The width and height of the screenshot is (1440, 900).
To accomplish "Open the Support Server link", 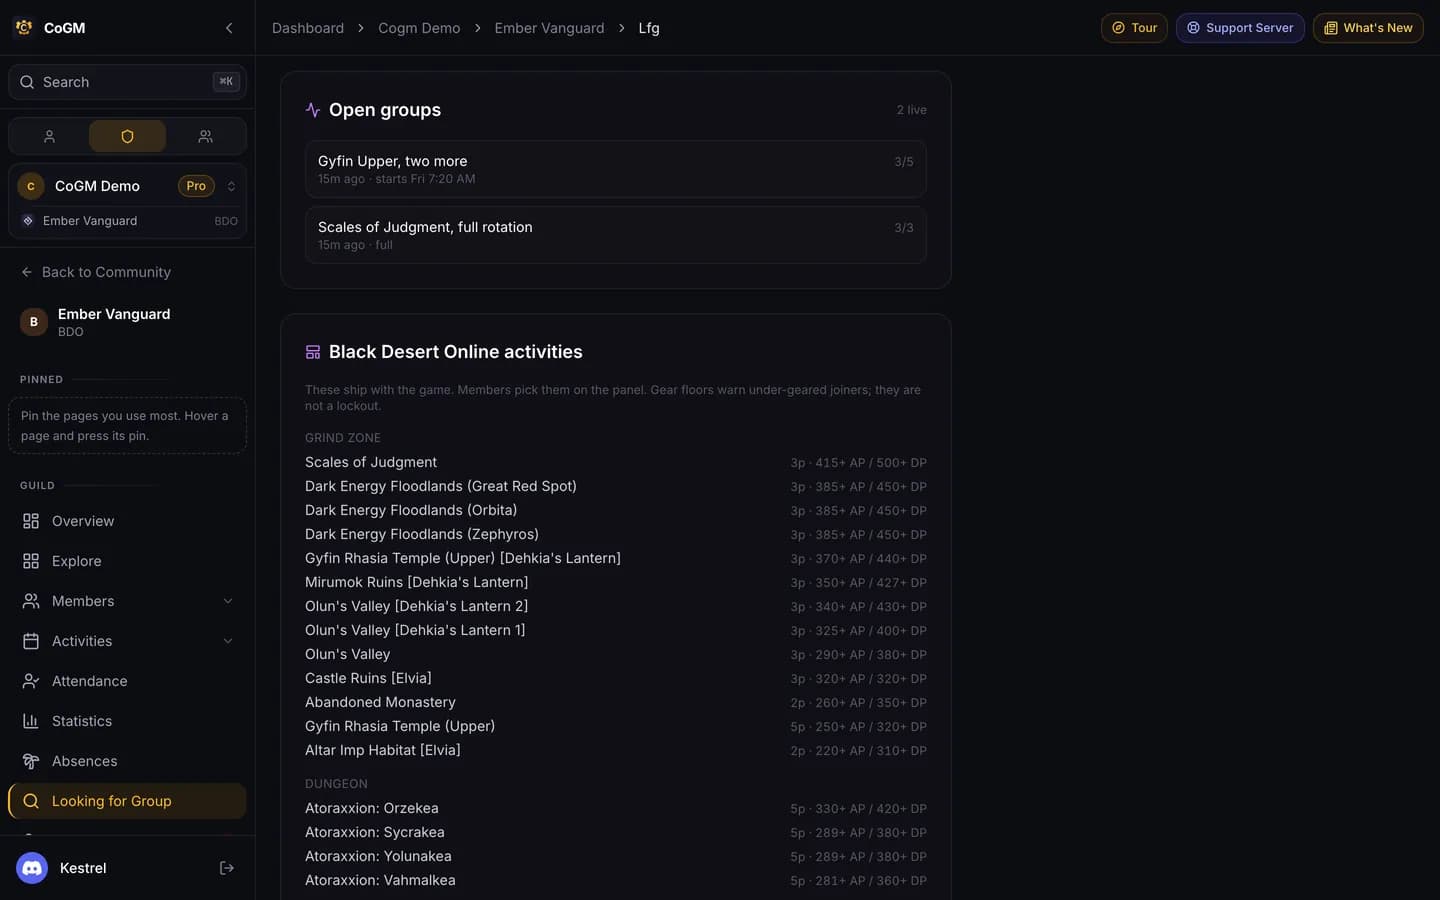I will click(x=1240, y=28).
